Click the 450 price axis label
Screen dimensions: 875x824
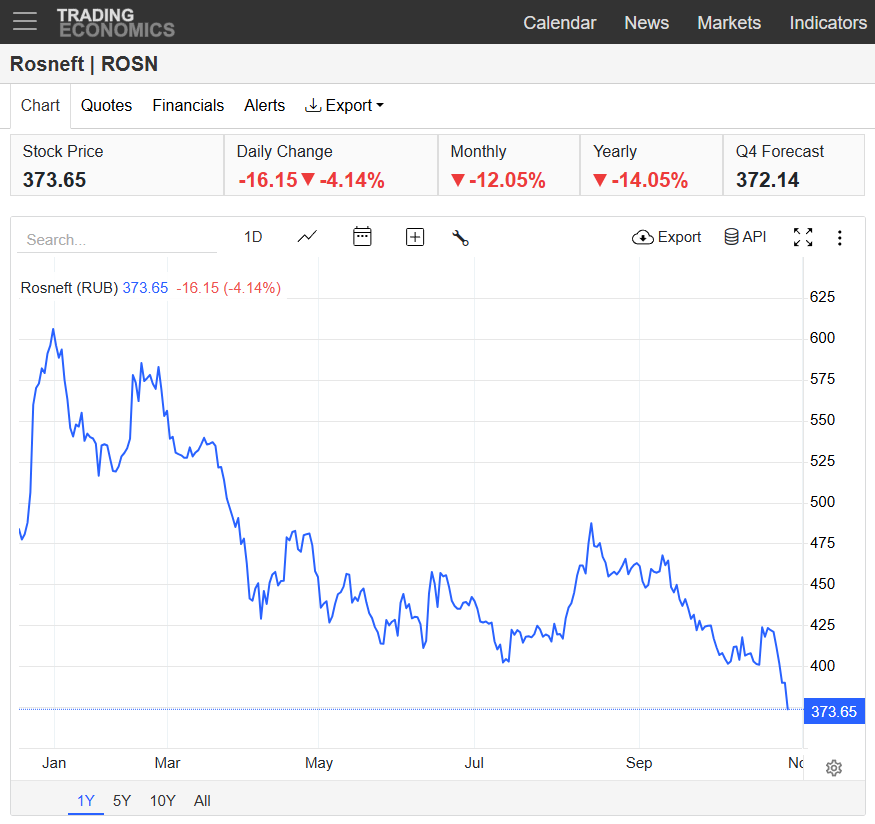[x=822, y=584]
